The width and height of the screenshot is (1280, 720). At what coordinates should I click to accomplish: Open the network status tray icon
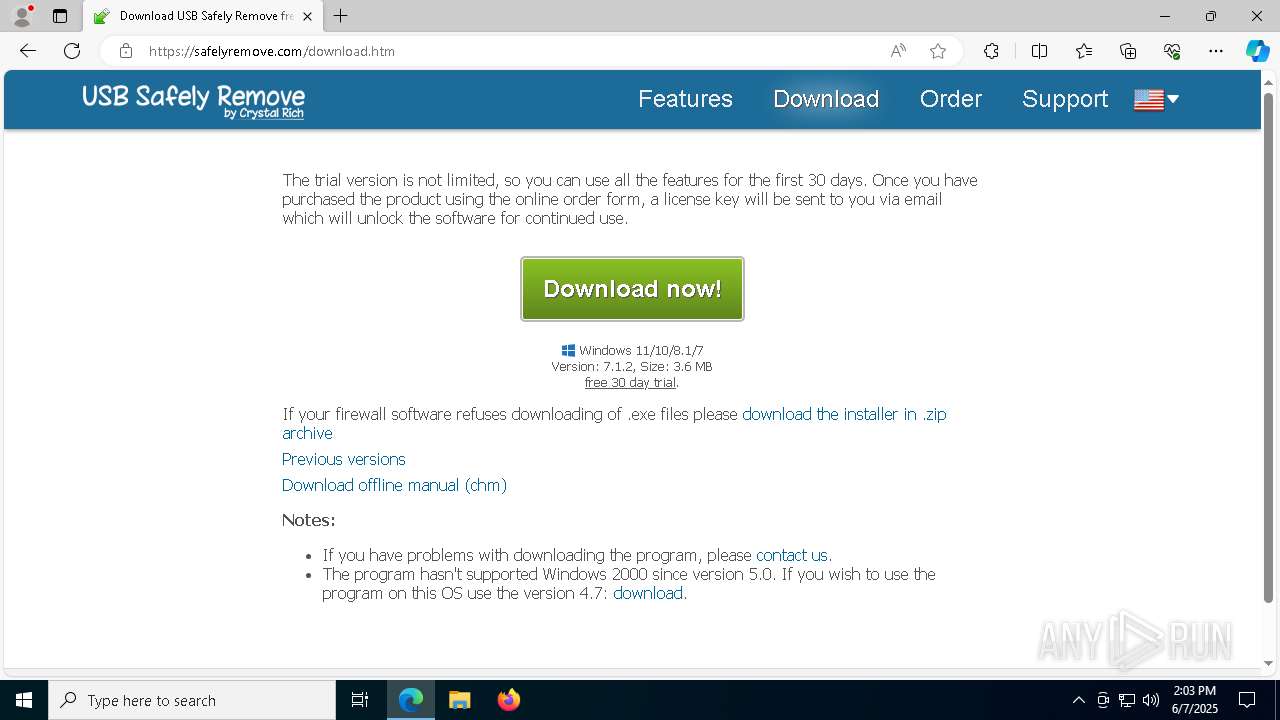(x=1127, y=700)
